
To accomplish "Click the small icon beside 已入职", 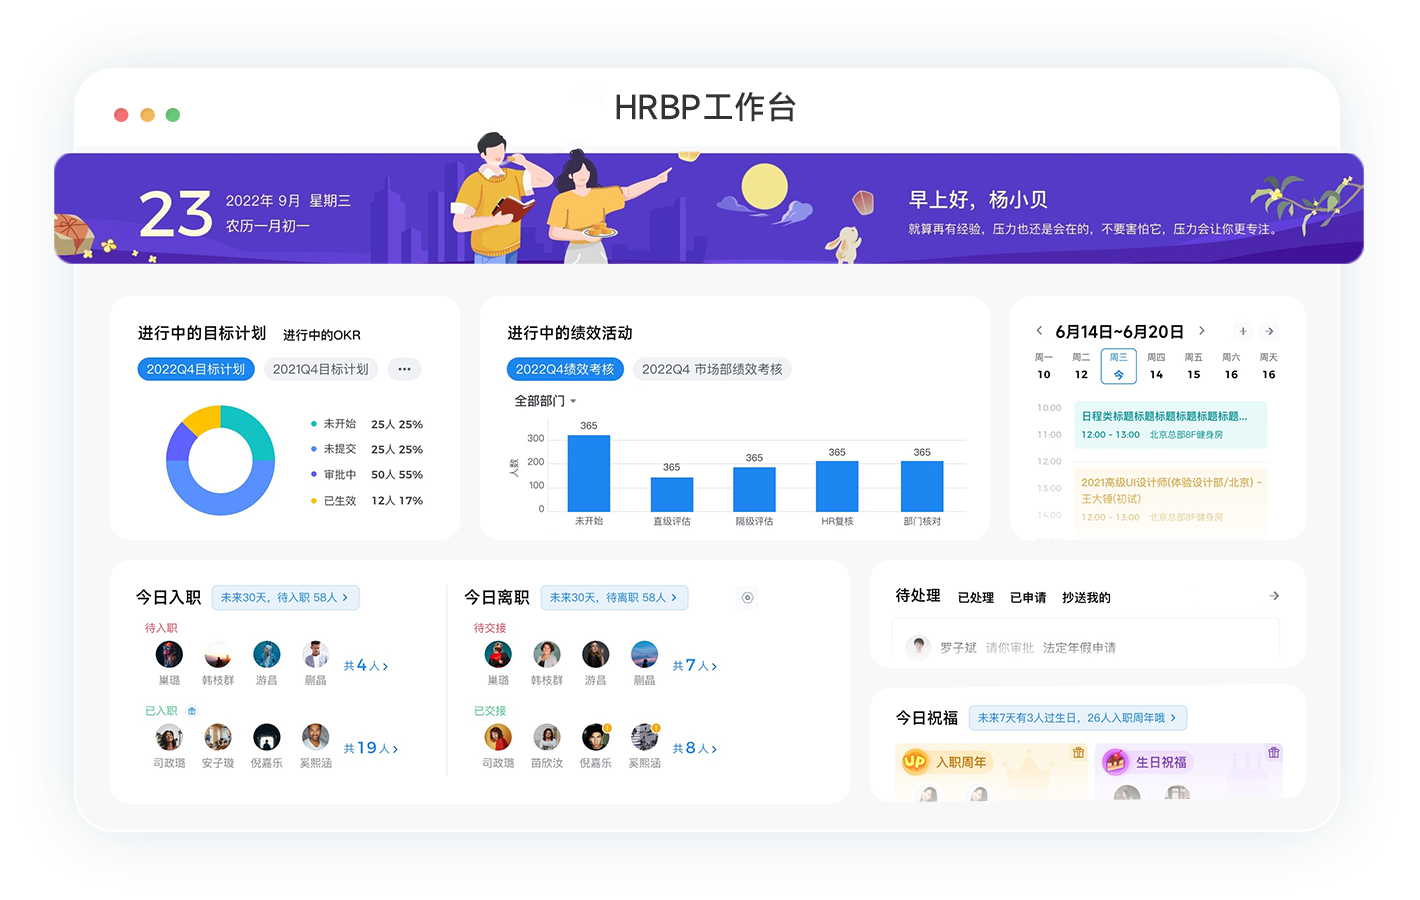I will pos(192,711).
